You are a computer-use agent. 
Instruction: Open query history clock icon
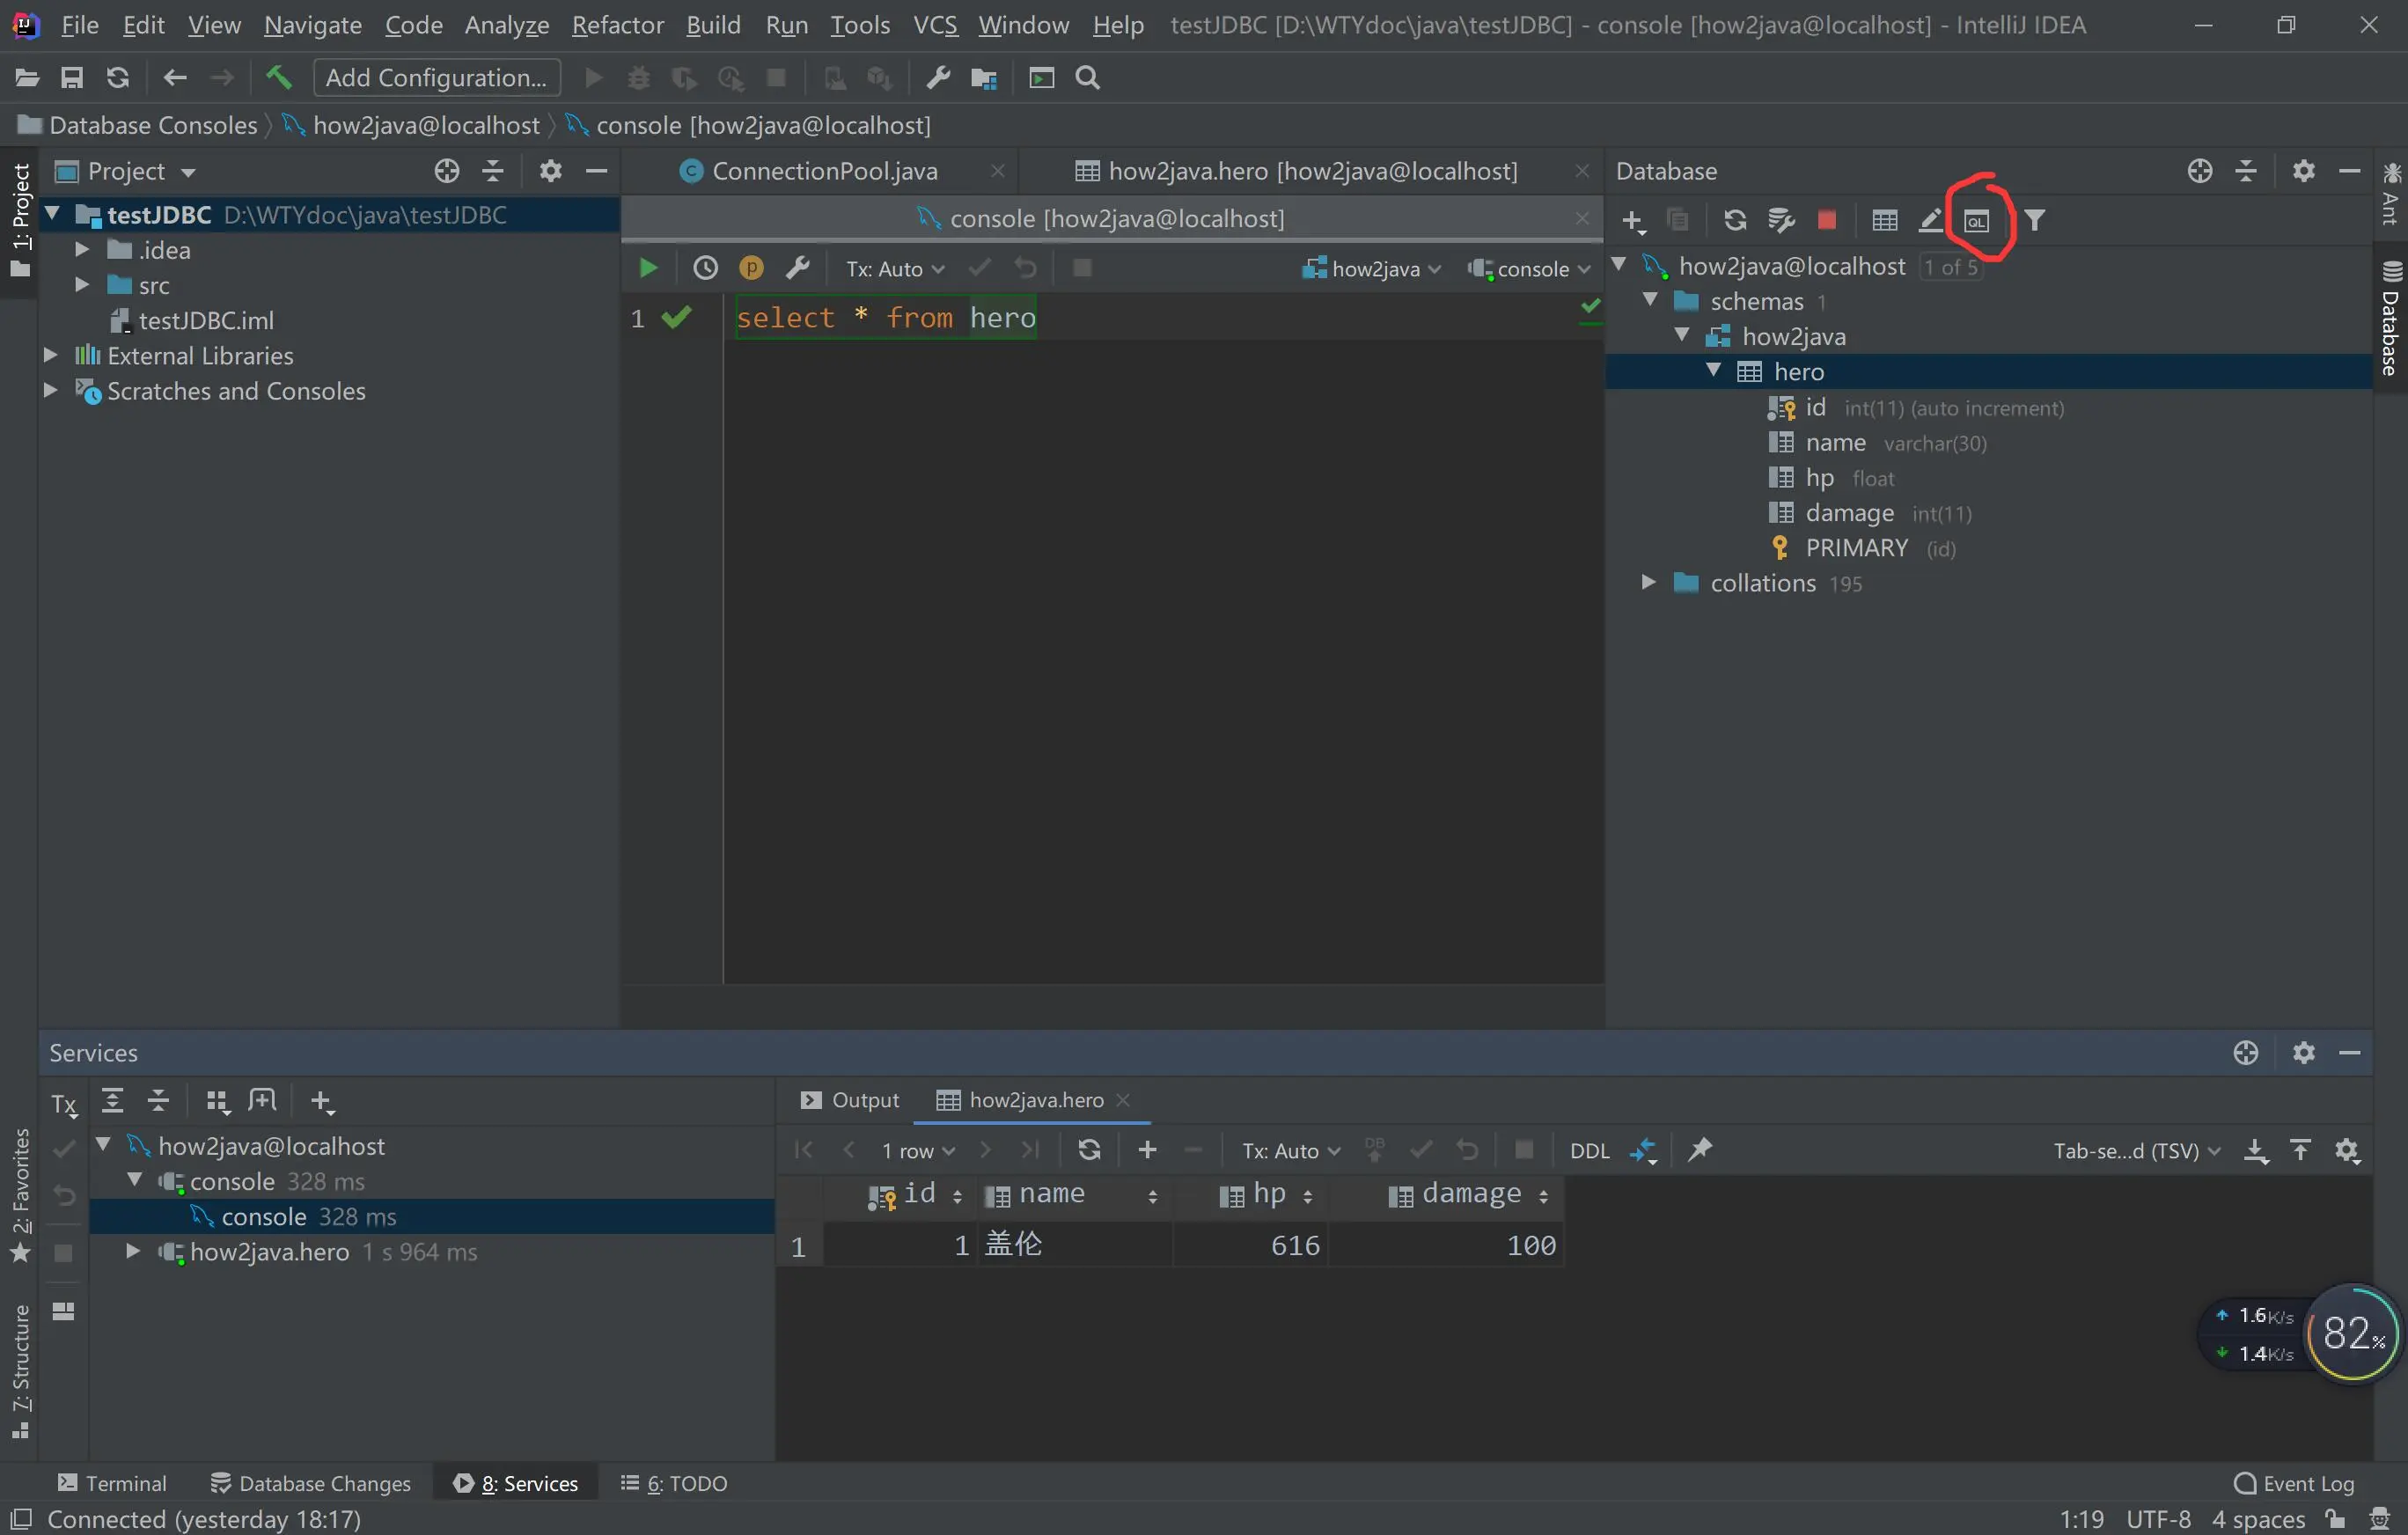pos(705,268)
